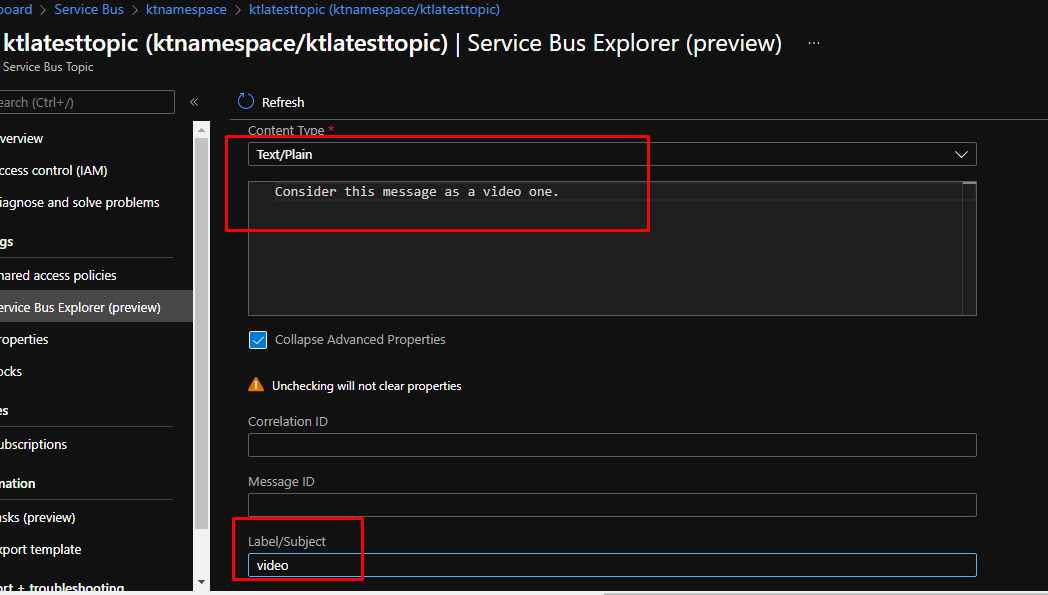Select Service Bus Explorer (preview) item

click(x=80, y=307)
